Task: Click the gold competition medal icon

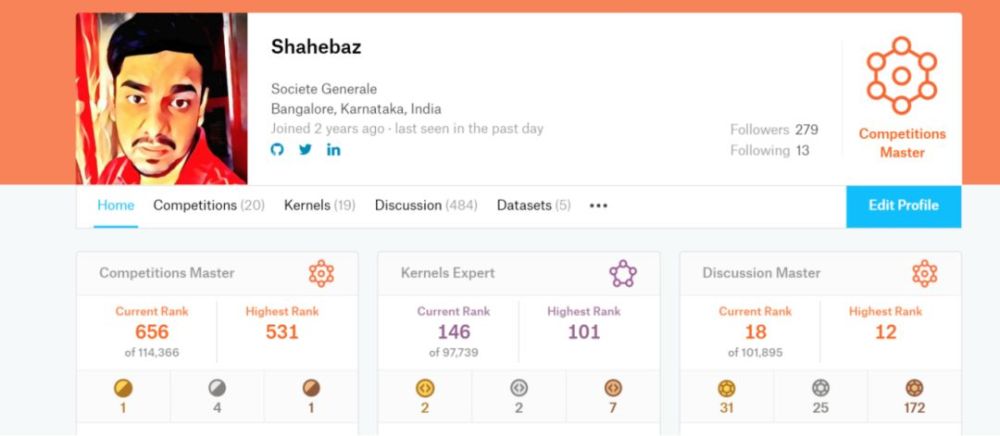Action: (x=123, y=388)
